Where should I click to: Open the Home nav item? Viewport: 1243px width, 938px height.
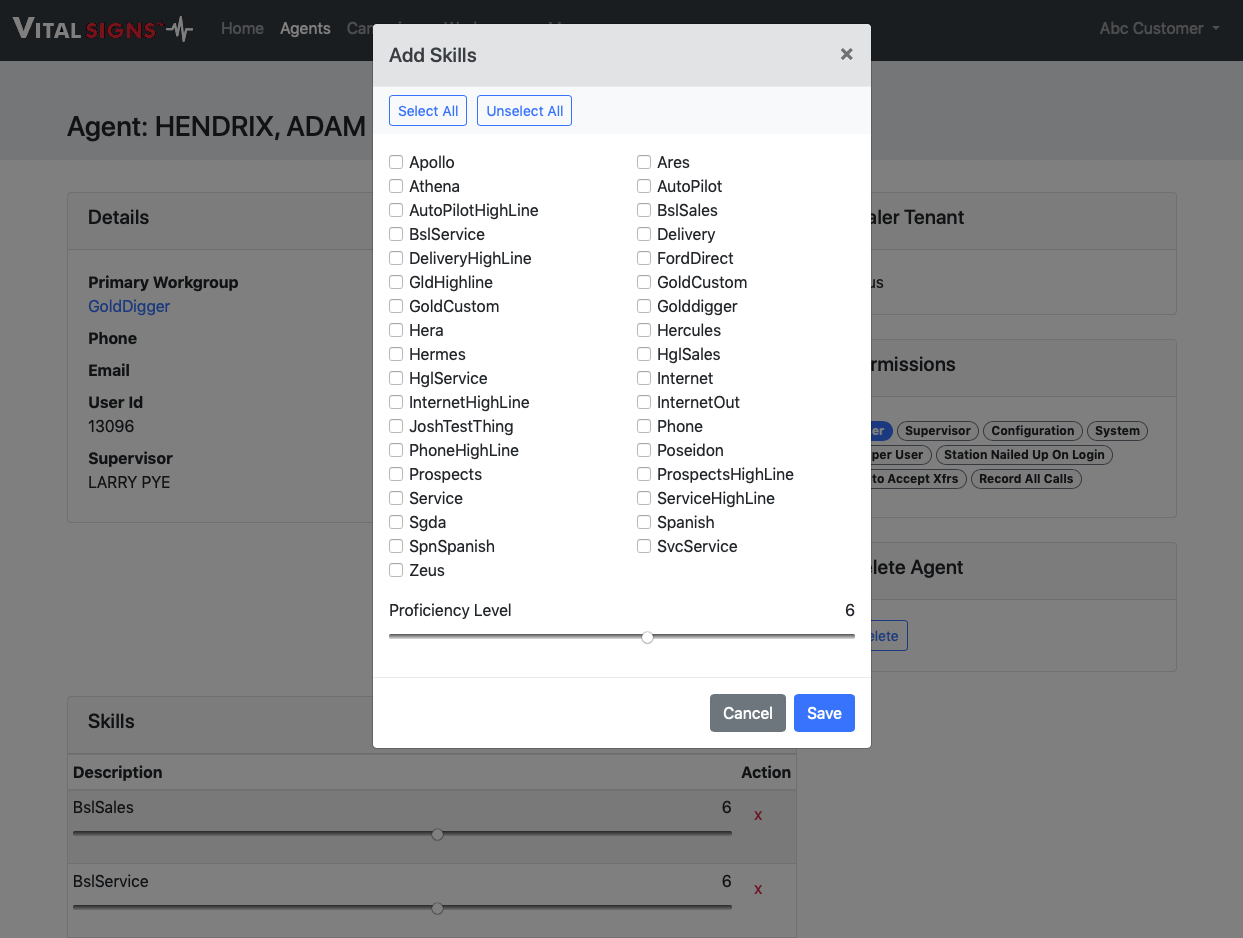(x=242, y=29)
